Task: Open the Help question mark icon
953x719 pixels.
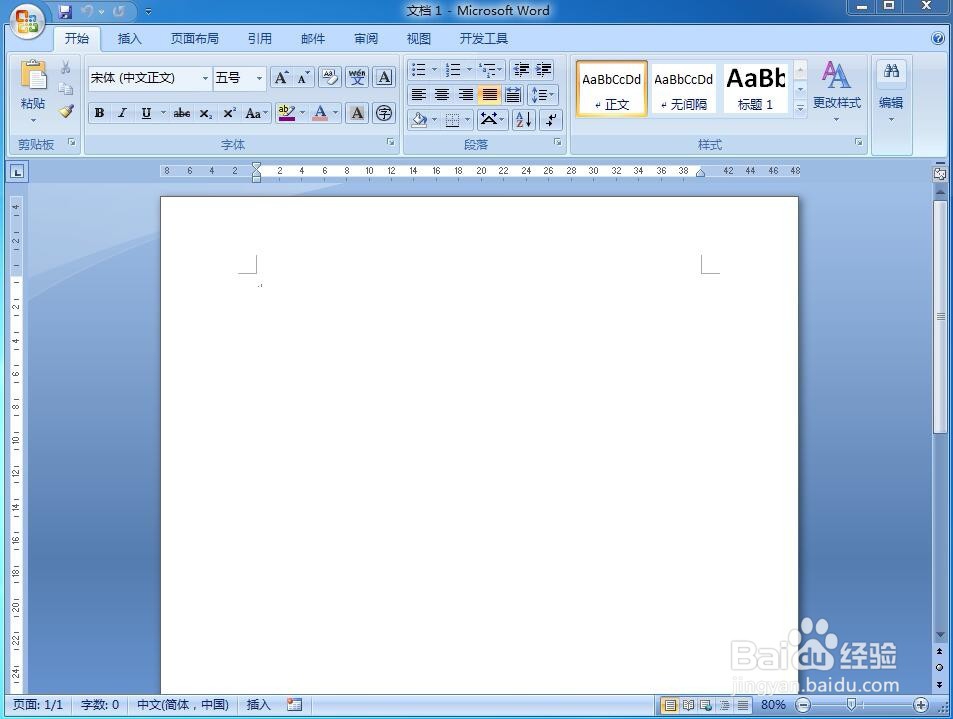Action: 937,38
